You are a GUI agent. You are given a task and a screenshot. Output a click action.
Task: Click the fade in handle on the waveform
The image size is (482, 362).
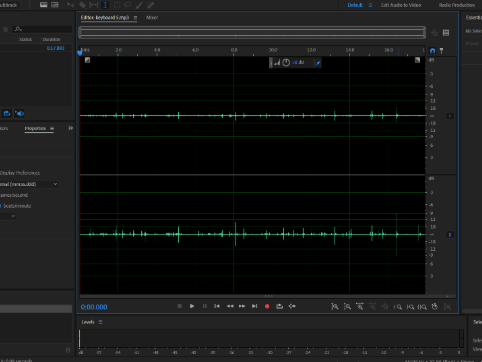coord(87,60)
